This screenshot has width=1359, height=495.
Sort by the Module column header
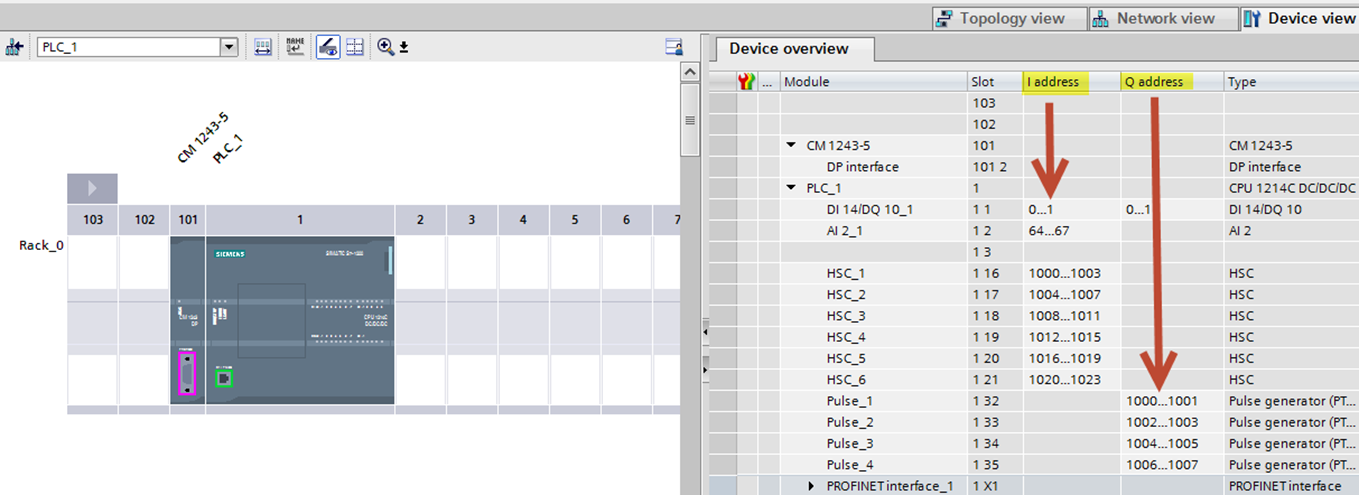tap(873, 82)
